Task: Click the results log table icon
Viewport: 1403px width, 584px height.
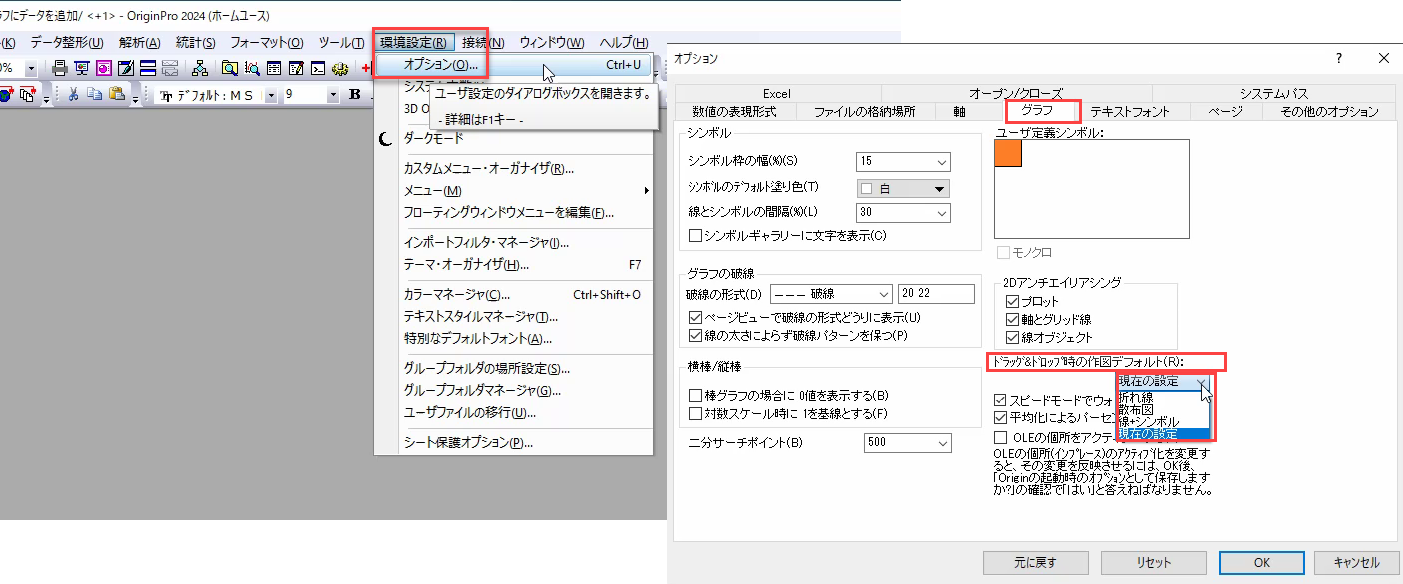Action: coord(274,68)
